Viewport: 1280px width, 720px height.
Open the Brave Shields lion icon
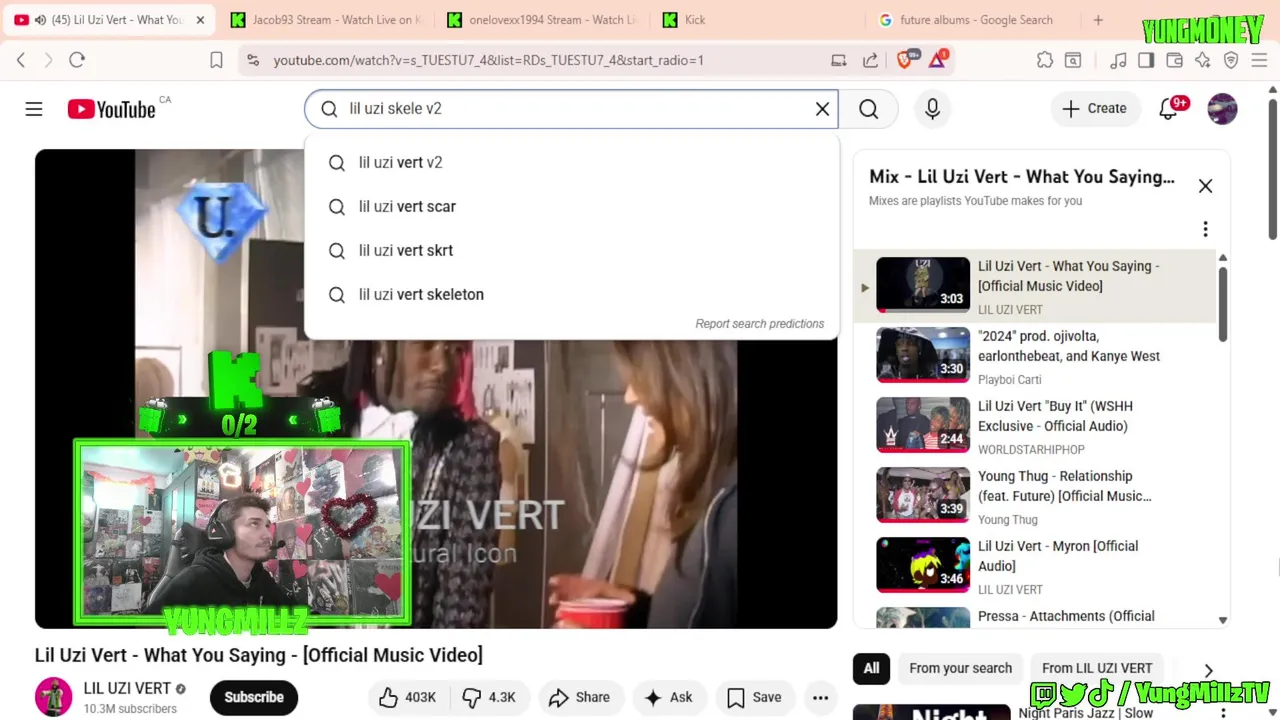point(906,59)
